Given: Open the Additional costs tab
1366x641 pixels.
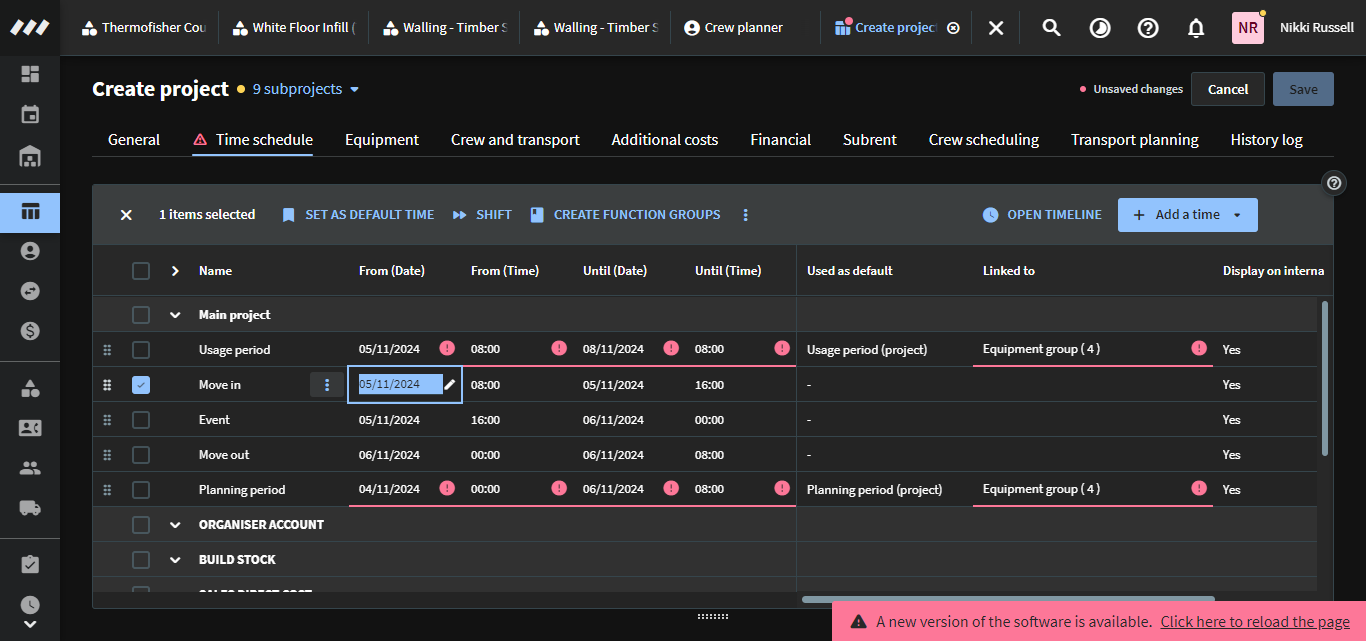Looking at the screenshot, I should (665, 140).
